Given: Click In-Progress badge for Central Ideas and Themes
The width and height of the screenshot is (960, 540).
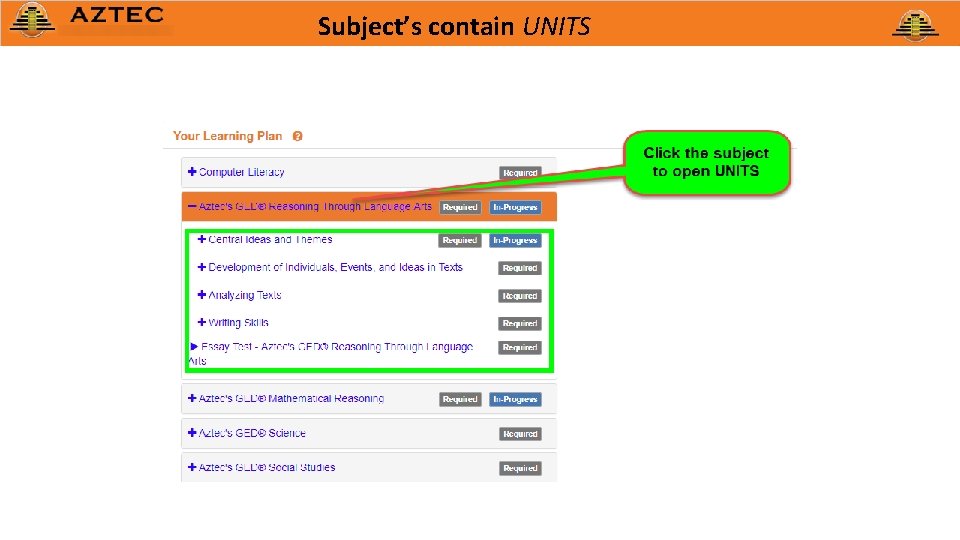Looking at the screenshot, I should pyautogui.click(x=515, y=241).
